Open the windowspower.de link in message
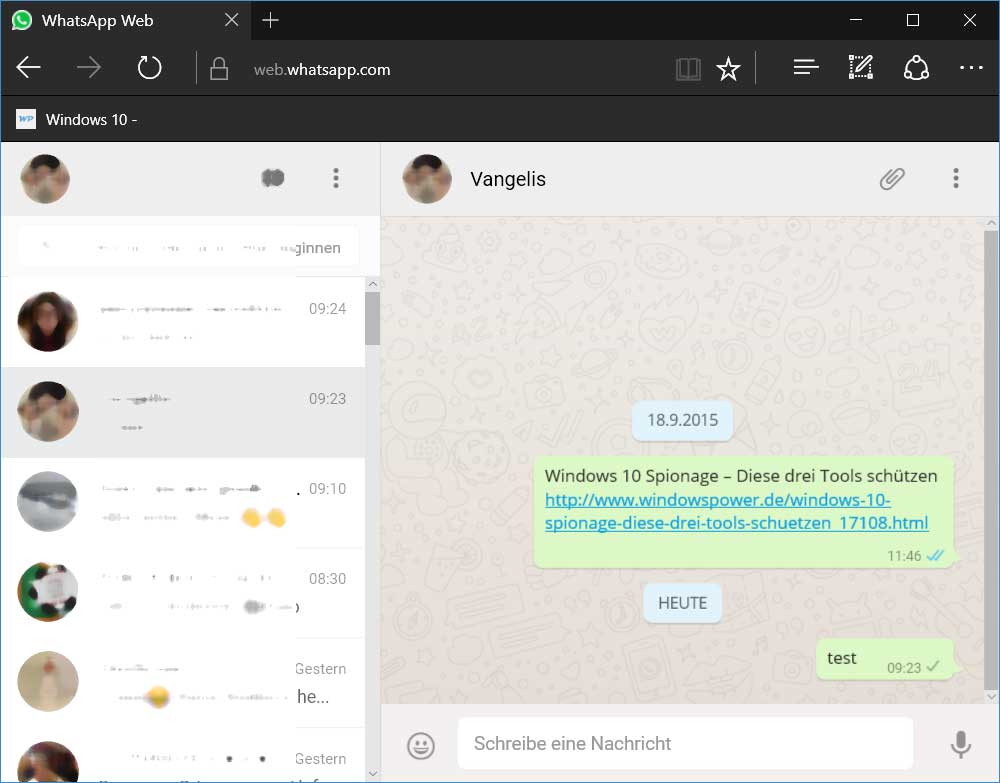The image size is (1000, 783). pyautogui.click(x=737, y=511)
